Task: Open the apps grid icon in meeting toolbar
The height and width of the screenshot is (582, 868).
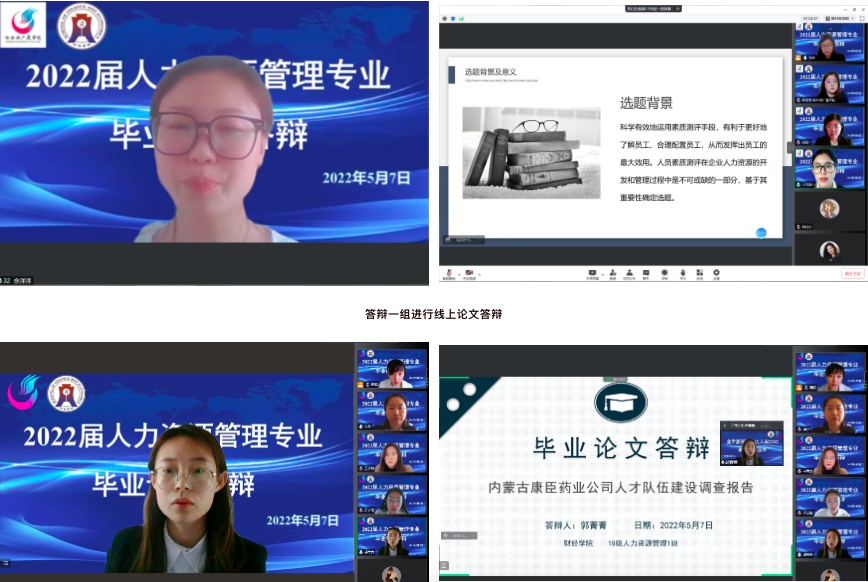Action: coord(700,274)
